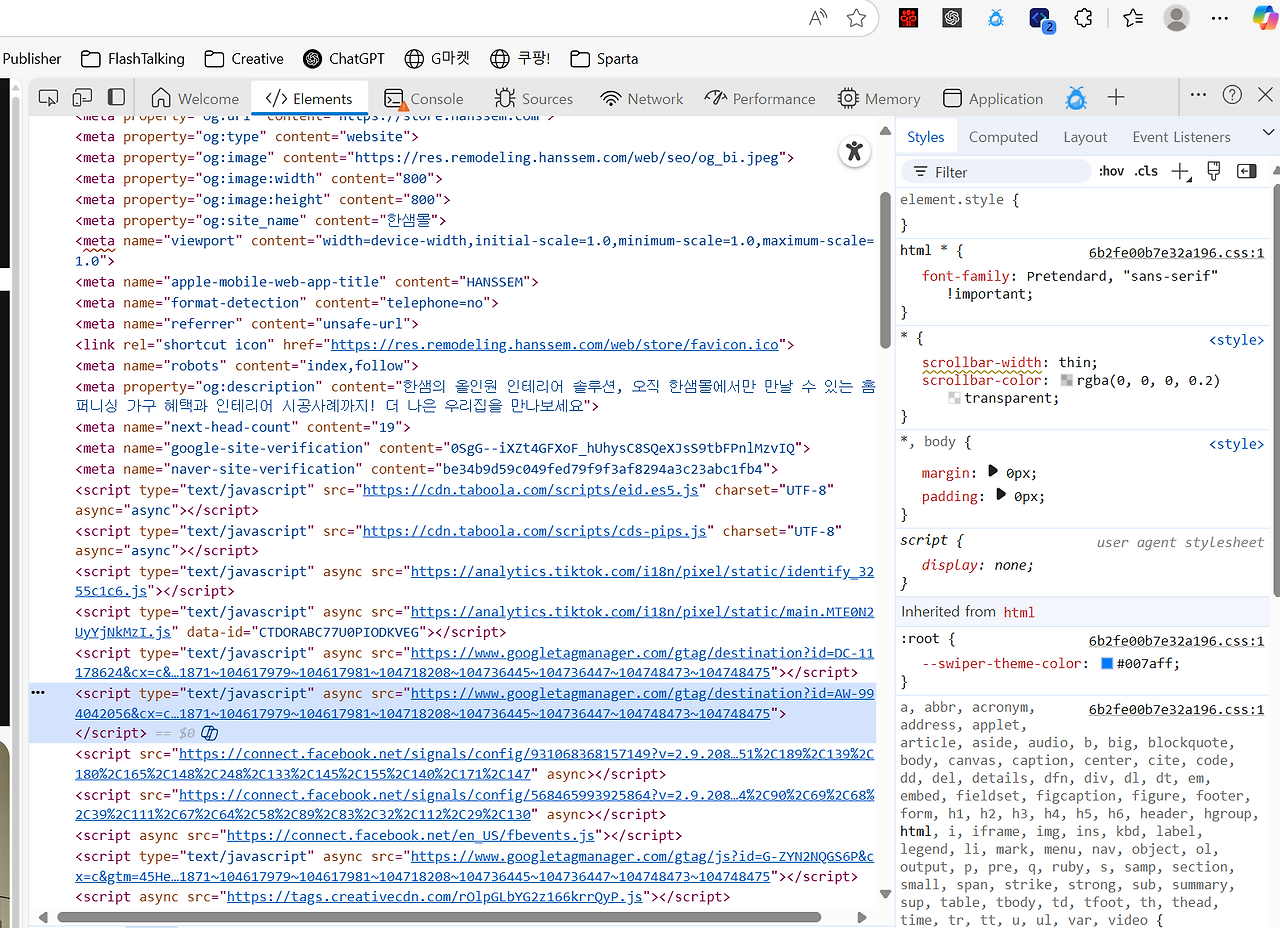
Task: Click the Elements panel horizontal scrollbar thumb
Action: coord(439,916)
